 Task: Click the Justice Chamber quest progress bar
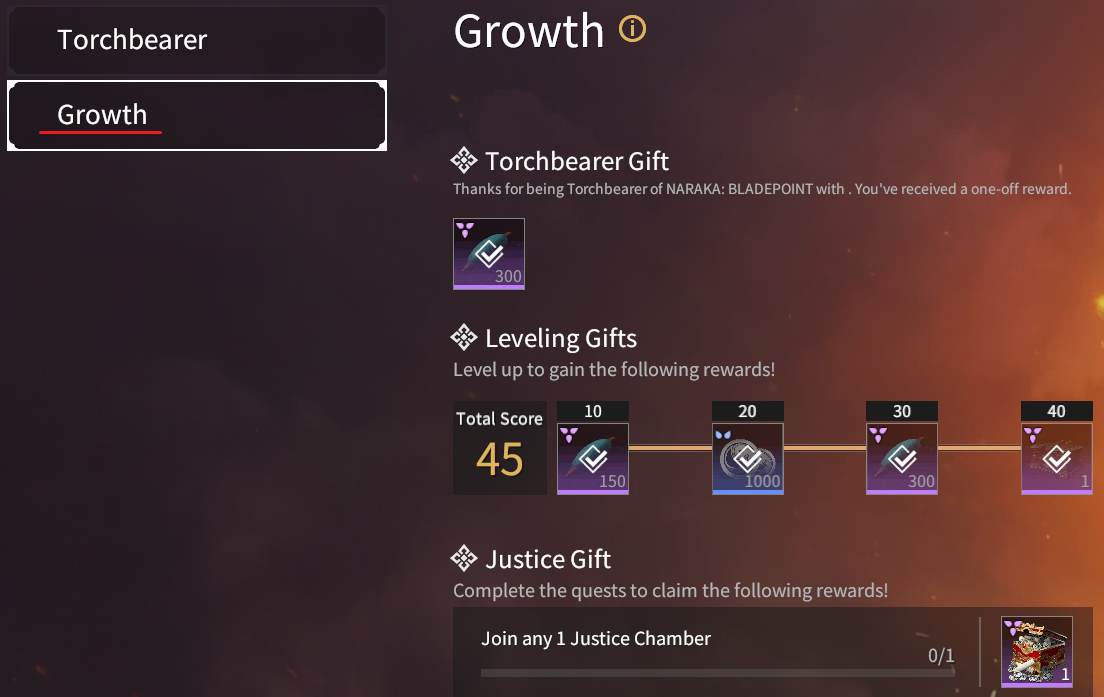tap(717, 673)
